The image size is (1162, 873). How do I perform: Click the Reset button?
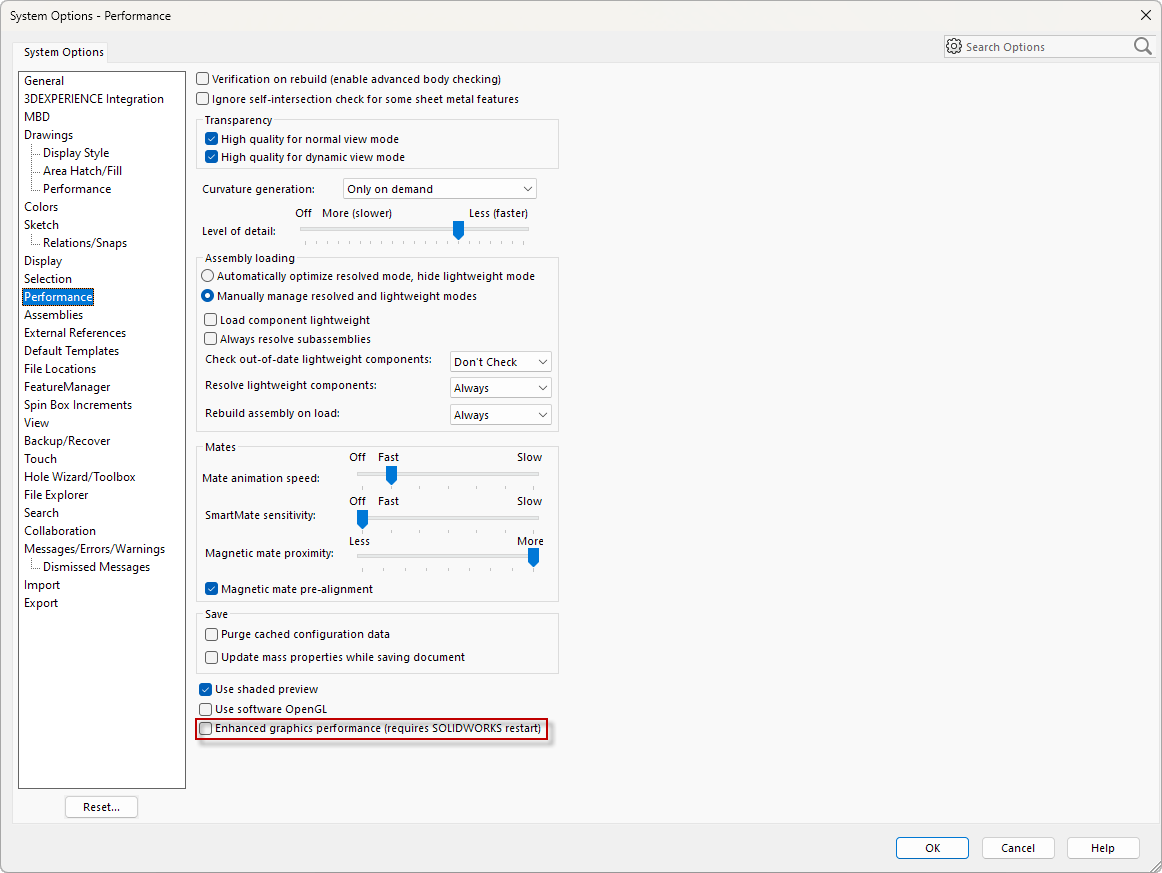(101, 807)
